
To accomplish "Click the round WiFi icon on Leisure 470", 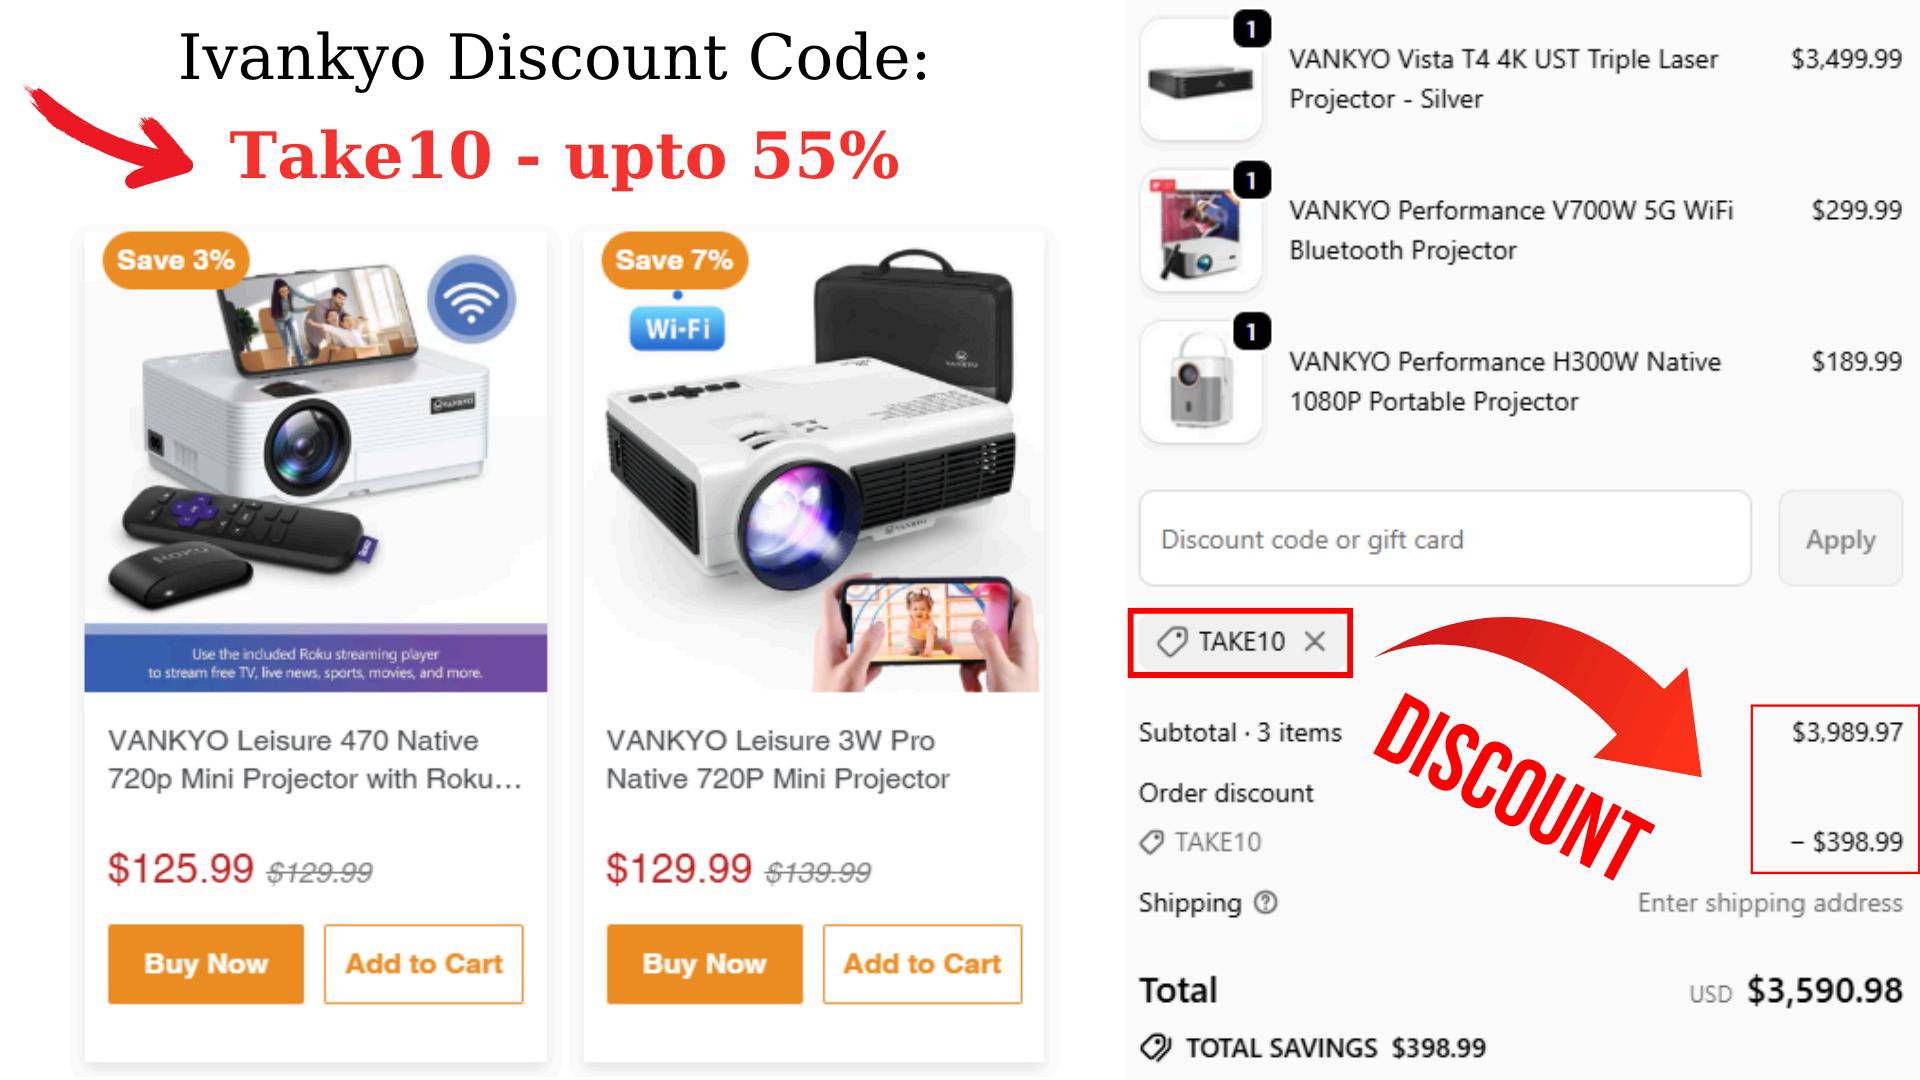I will [472, 299].
